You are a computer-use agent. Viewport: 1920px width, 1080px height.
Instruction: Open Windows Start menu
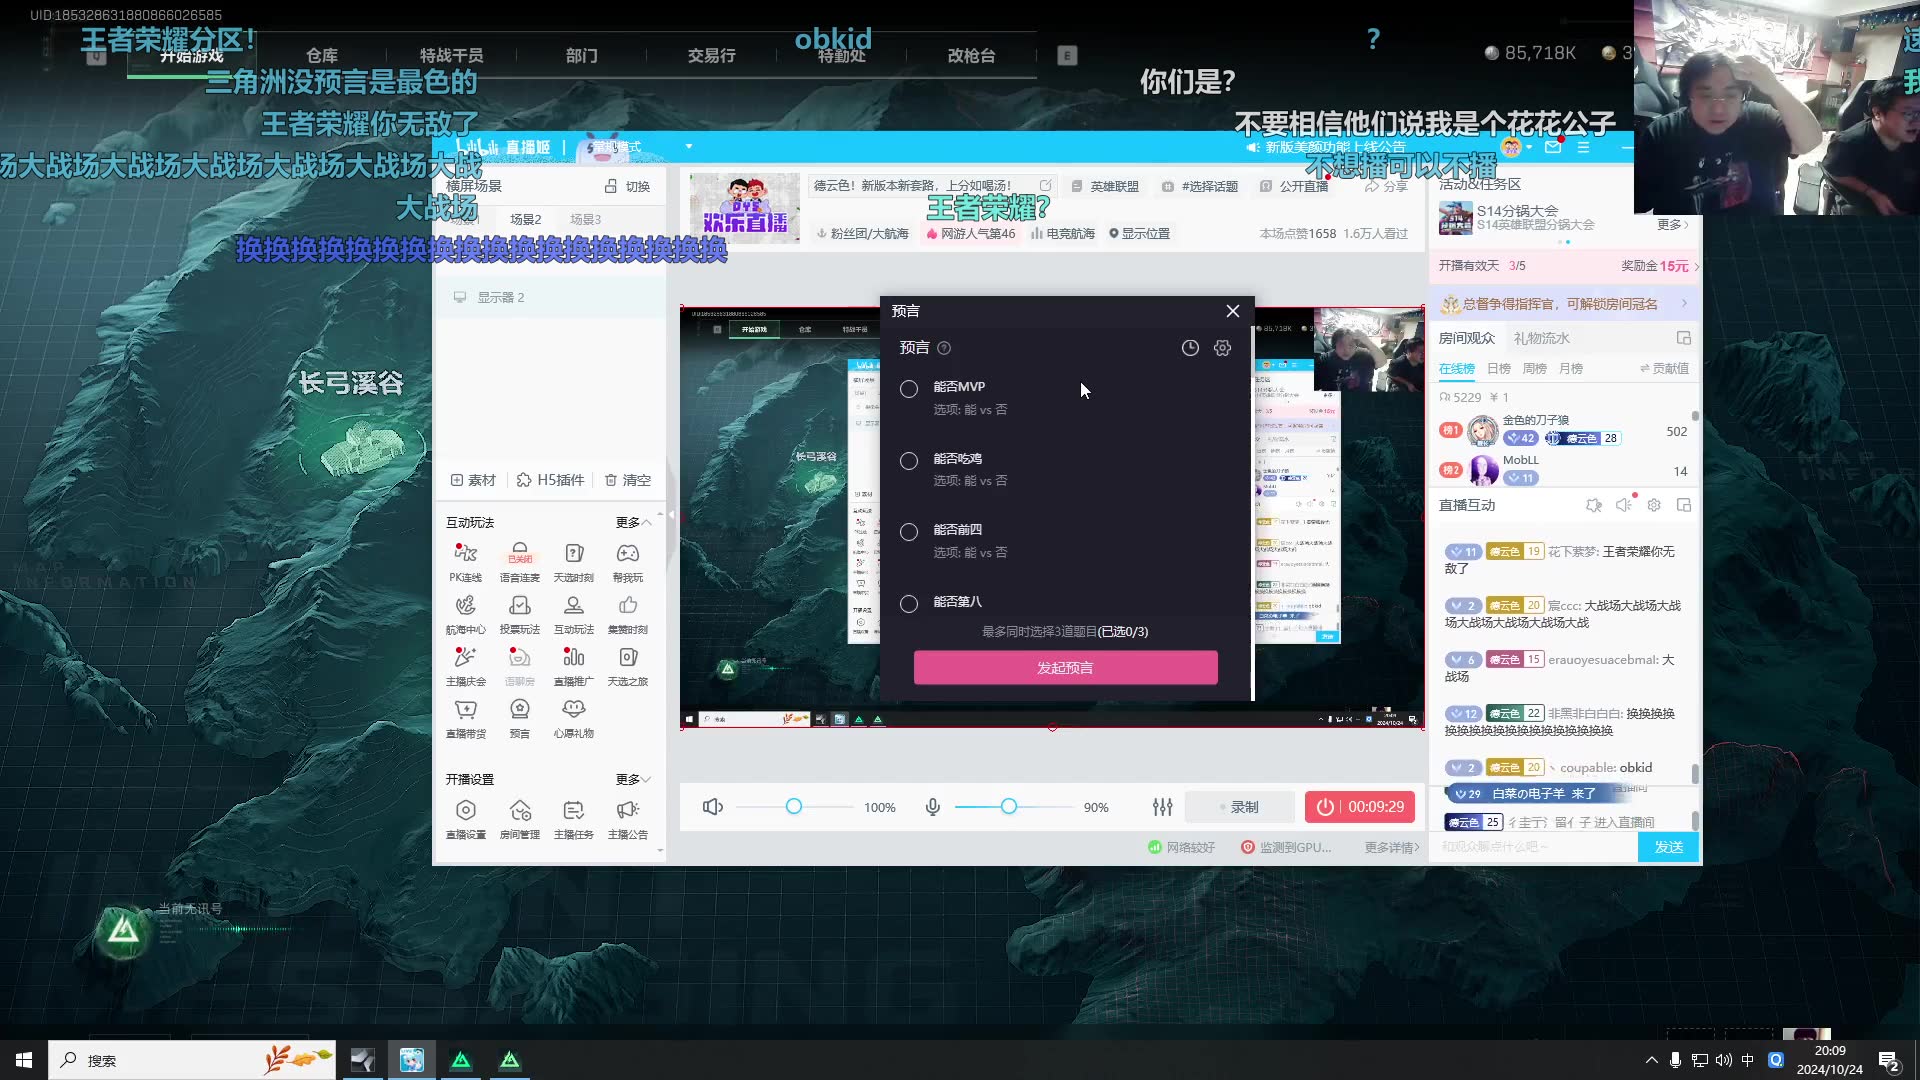pyautogui.click(x=24, y=1060)
